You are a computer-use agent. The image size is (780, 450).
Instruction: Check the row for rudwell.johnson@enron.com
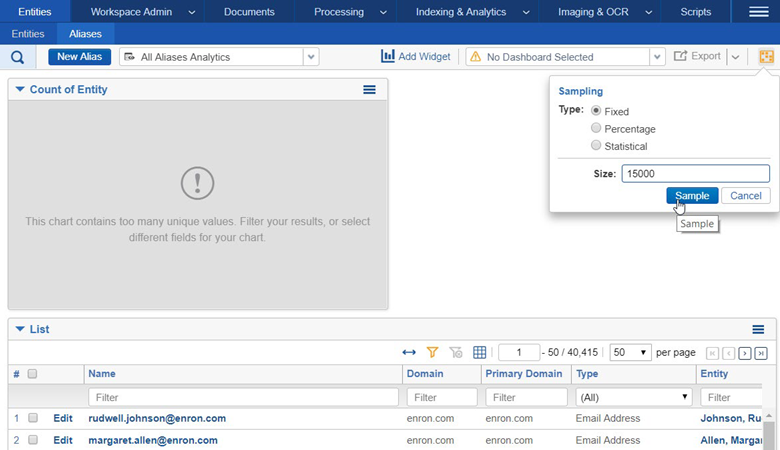[33, 418]
